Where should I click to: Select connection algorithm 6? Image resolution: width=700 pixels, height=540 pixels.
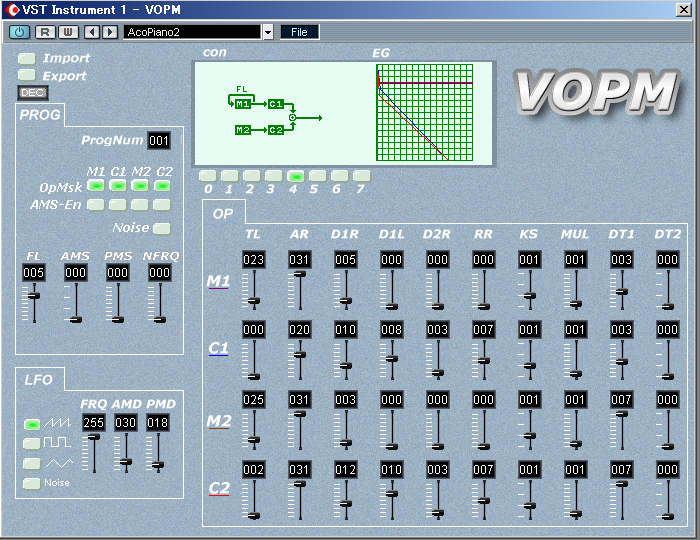coord(340,176)
